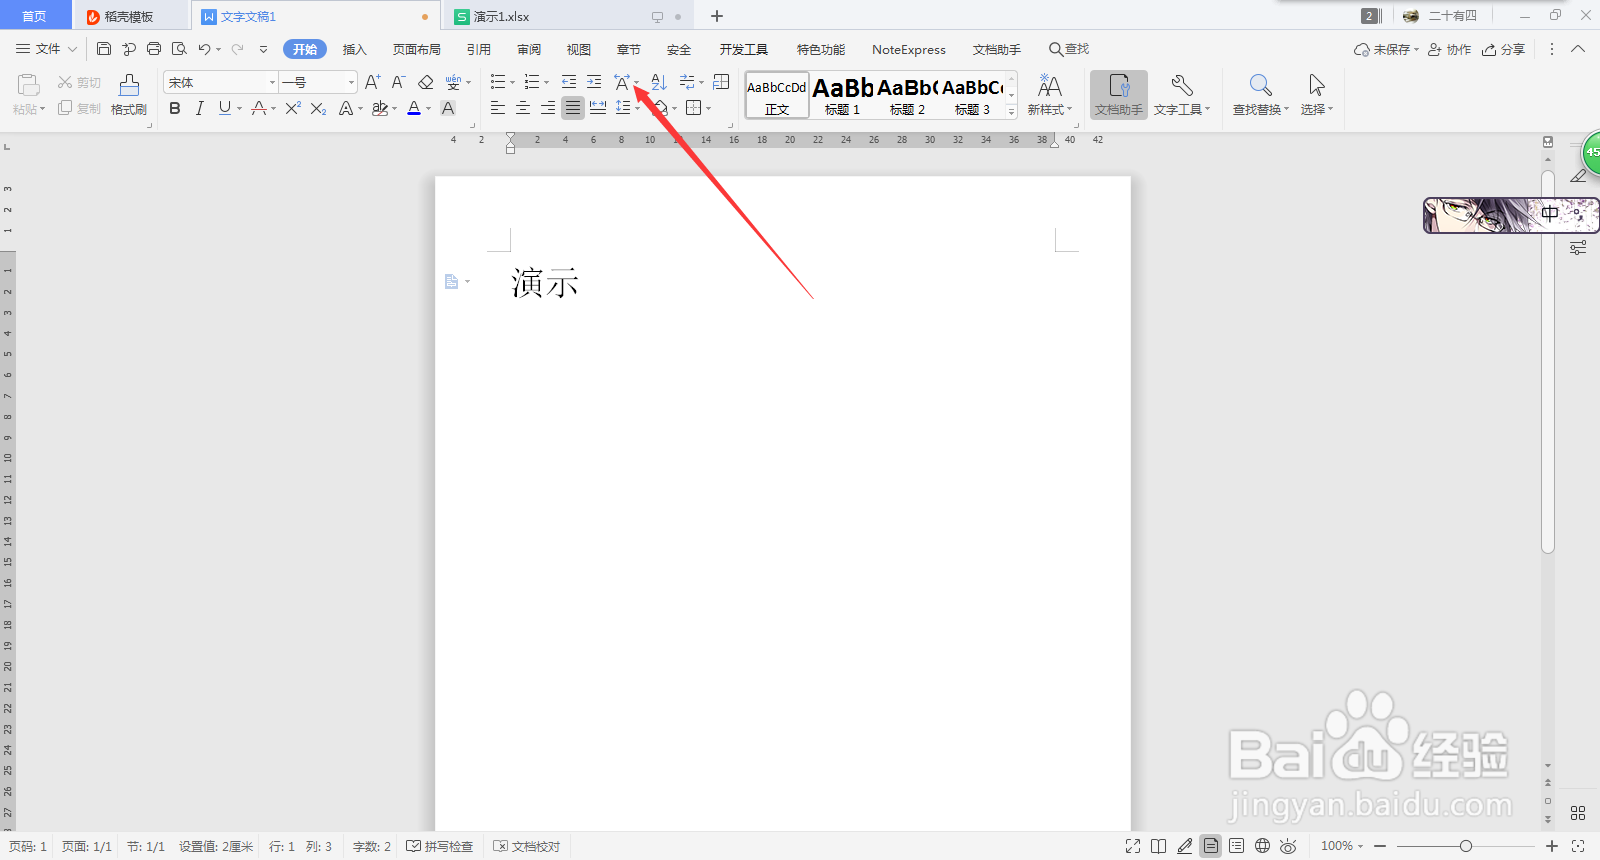Click the fit page icon beside zoom
This screenshot has height=860, width=1600.
1578,846
